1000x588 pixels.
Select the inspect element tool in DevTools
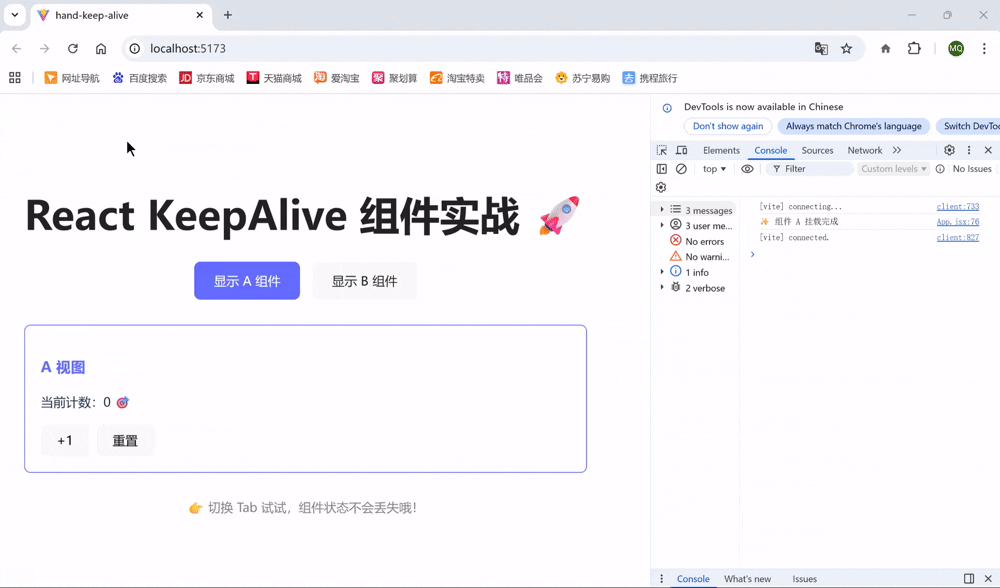[x=661, y=150]
